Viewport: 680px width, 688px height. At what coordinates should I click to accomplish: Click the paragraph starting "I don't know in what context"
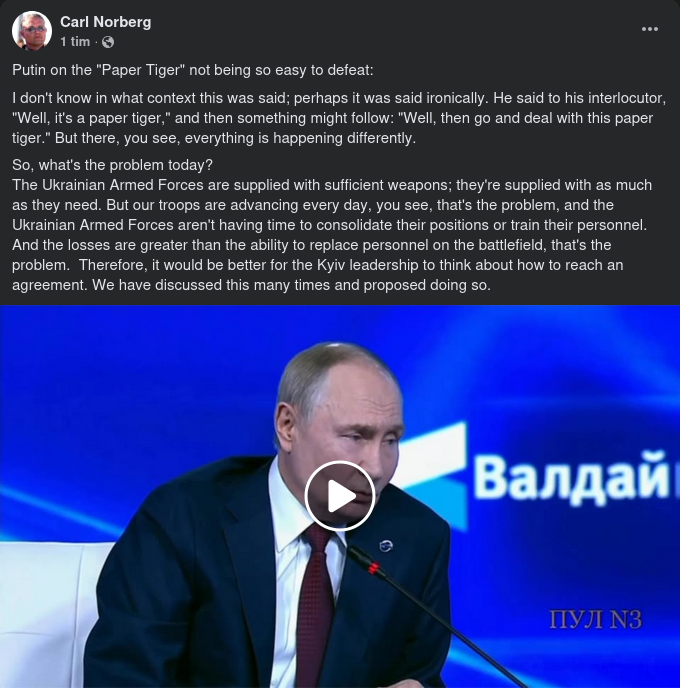pos(339,118)
